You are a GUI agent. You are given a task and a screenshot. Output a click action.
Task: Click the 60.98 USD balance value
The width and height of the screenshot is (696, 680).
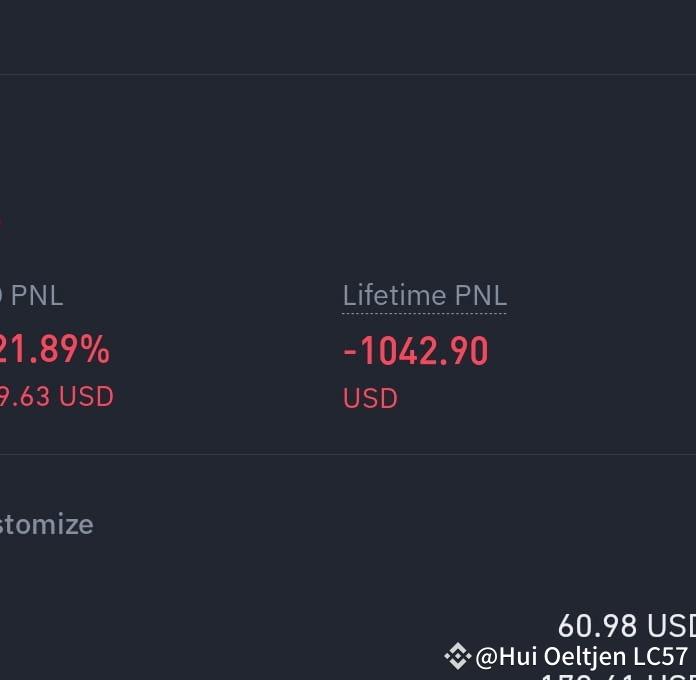pyautogui.click(x=626, y=626)
